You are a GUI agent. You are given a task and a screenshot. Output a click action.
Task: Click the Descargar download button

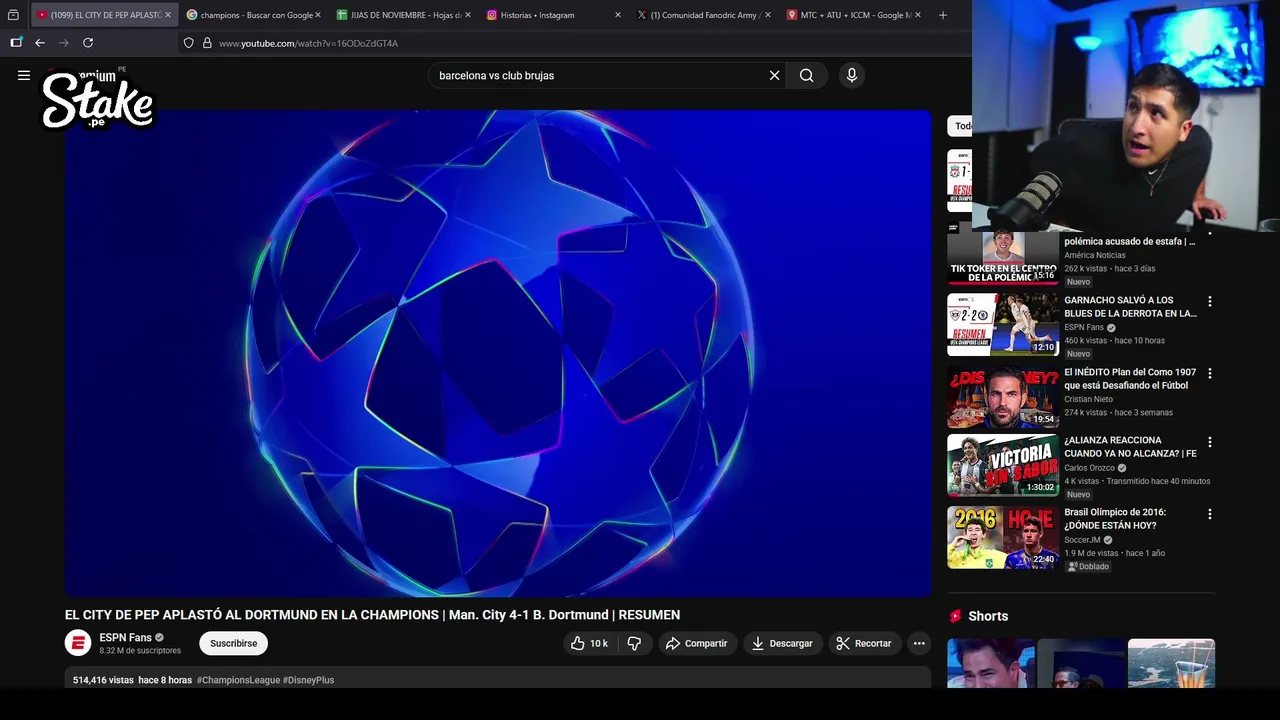pyautogui.click(x=783, y=643)
